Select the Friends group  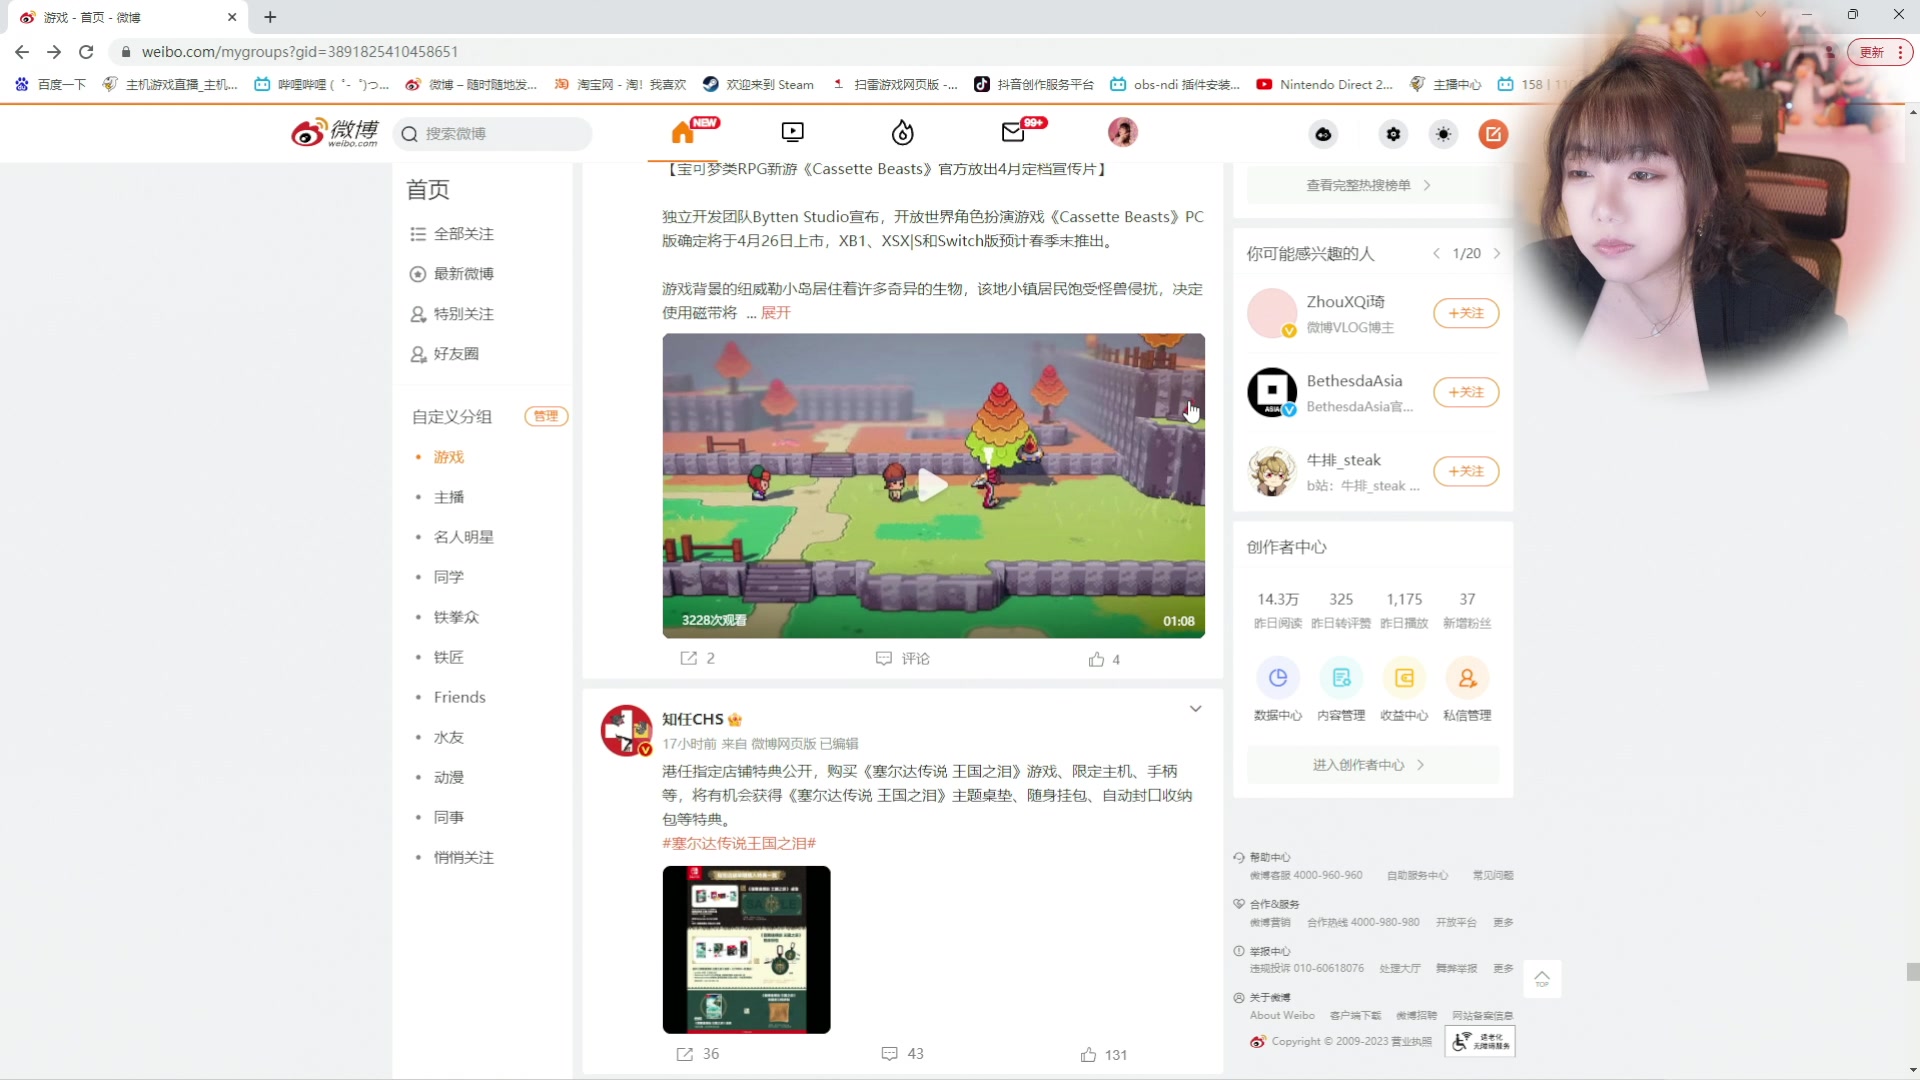(460, 697)
